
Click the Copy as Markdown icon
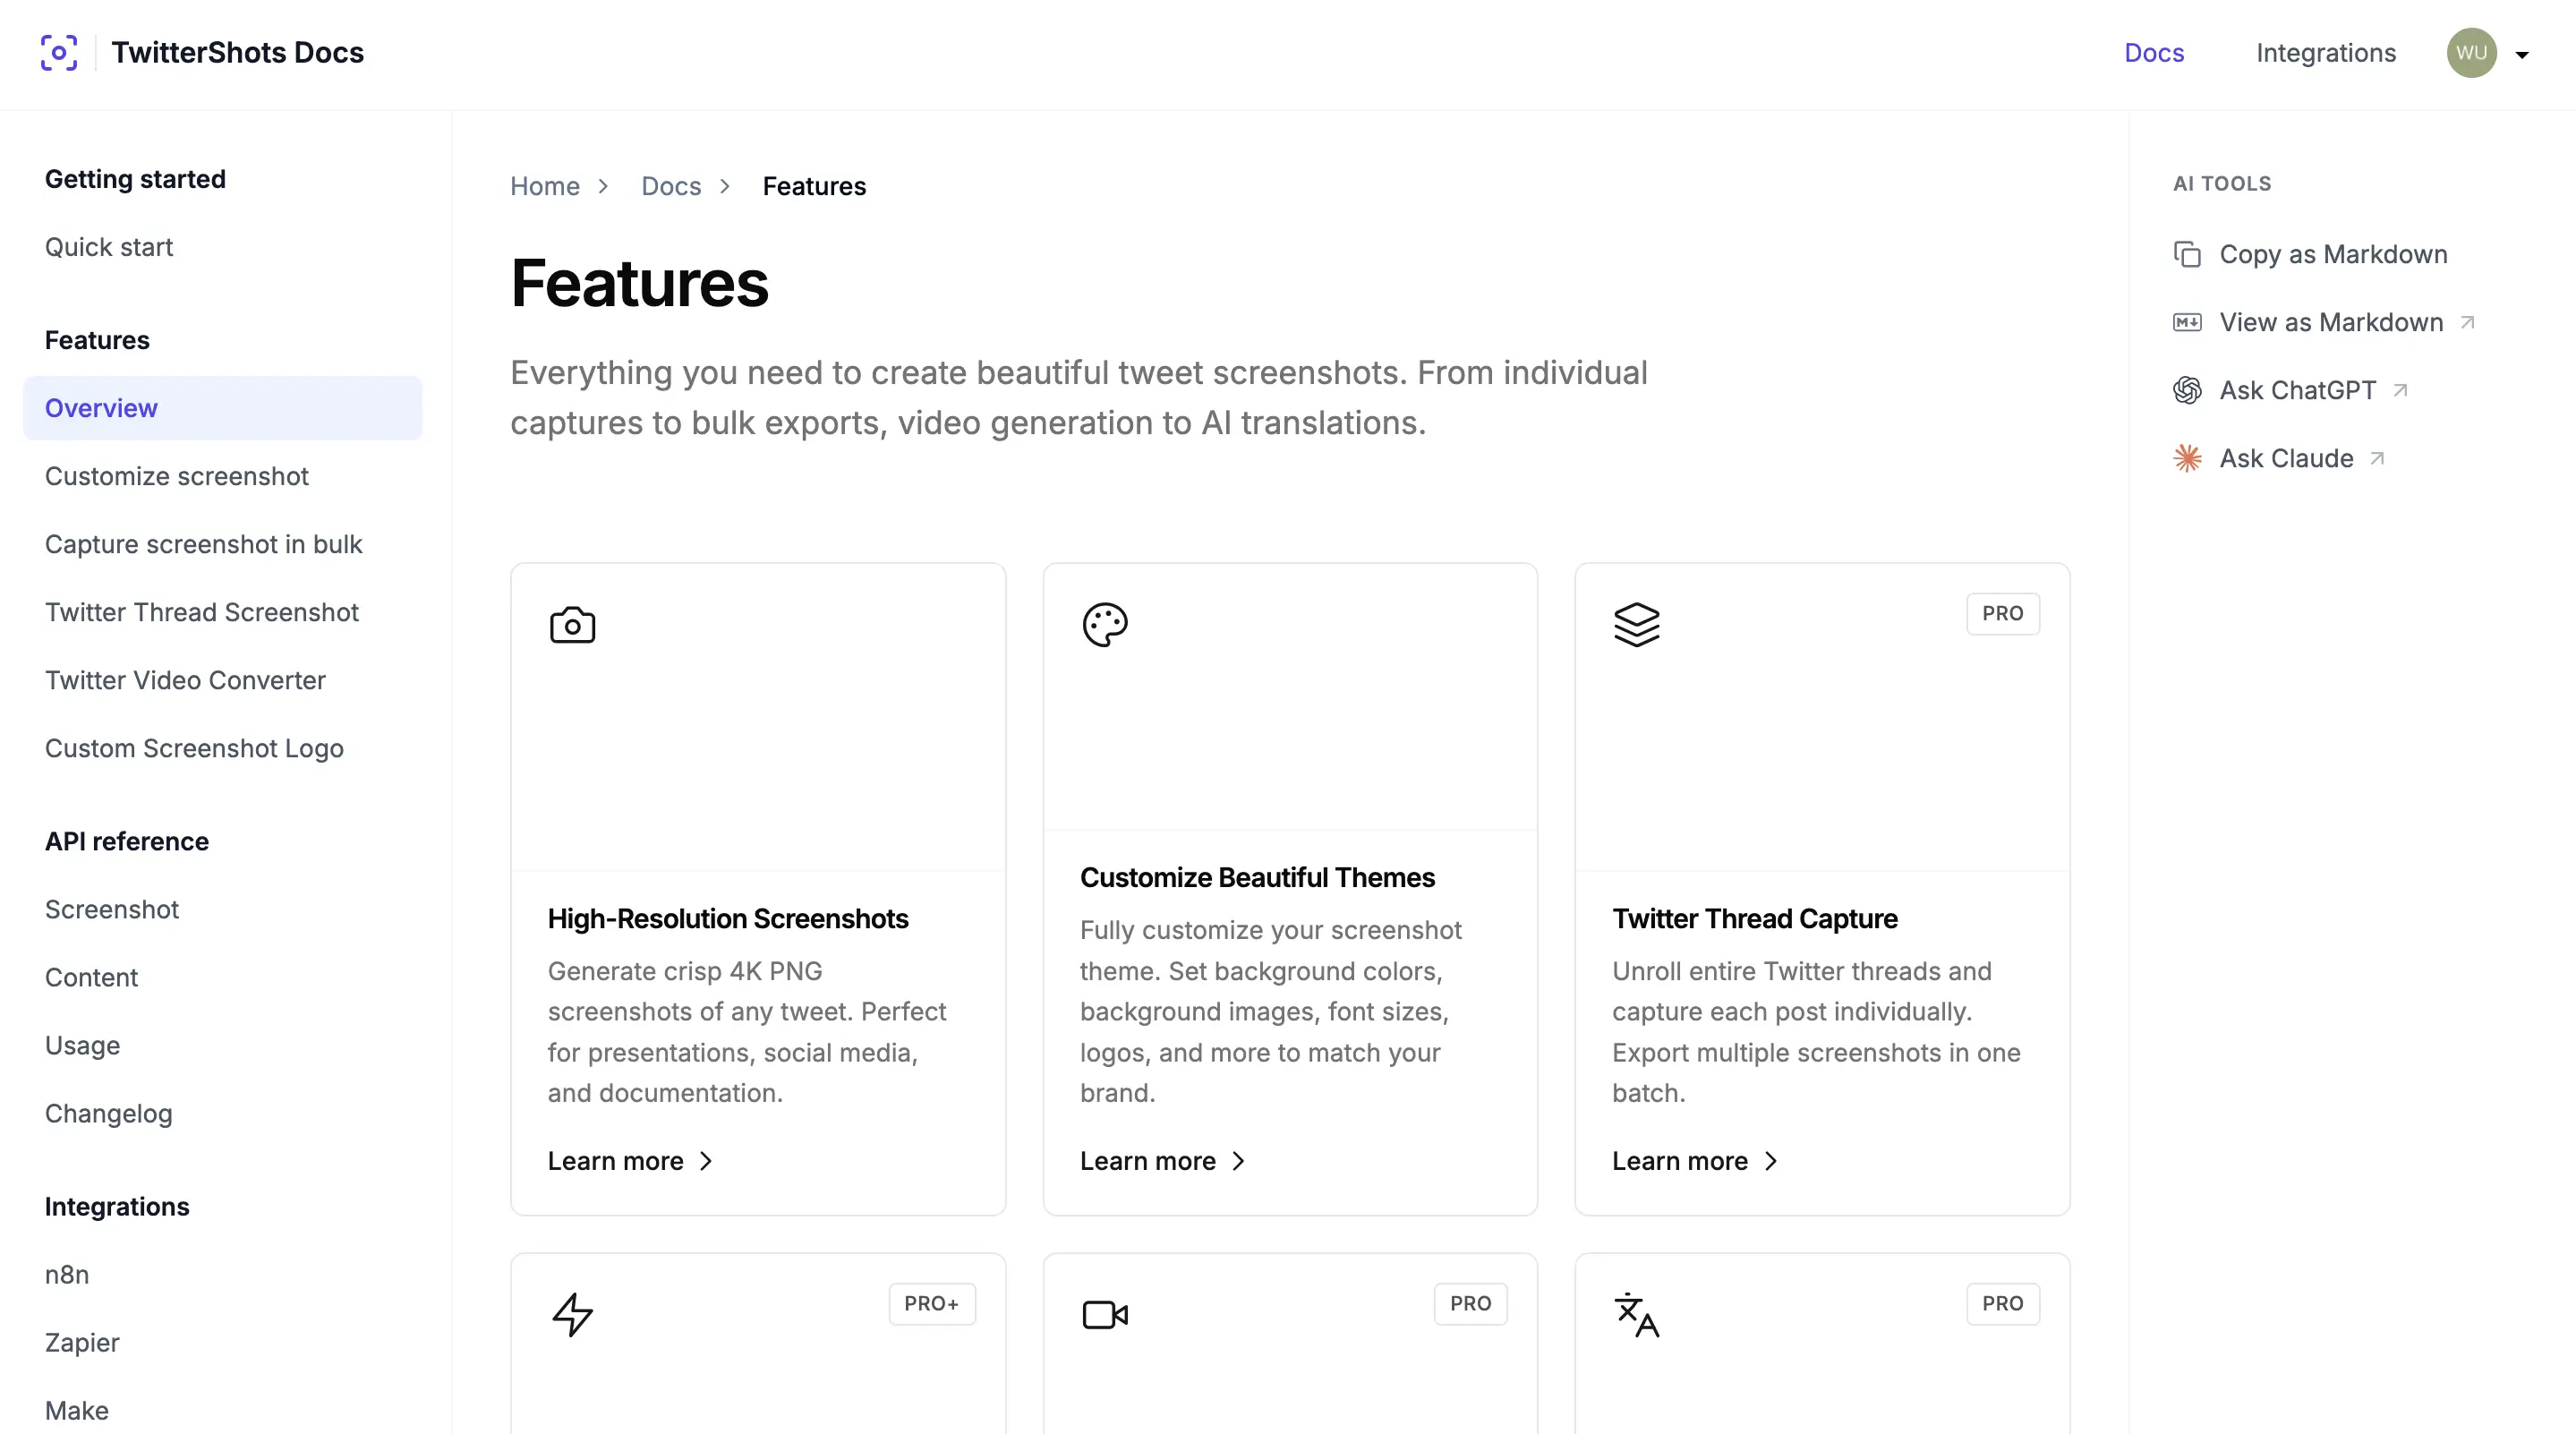tap(2187, 254)
